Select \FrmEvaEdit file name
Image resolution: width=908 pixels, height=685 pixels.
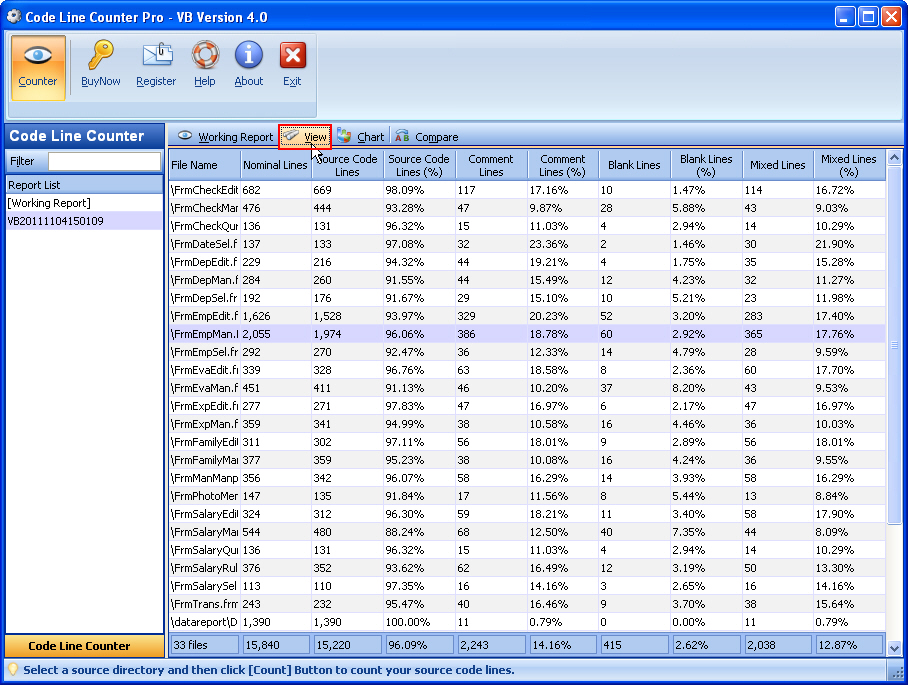[204, 370]
